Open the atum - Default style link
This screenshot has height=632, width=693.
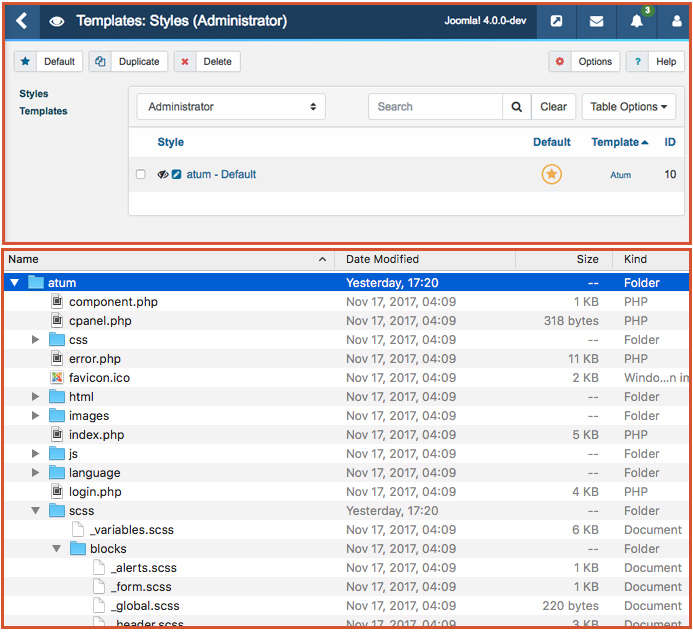[x=221, y=175]
